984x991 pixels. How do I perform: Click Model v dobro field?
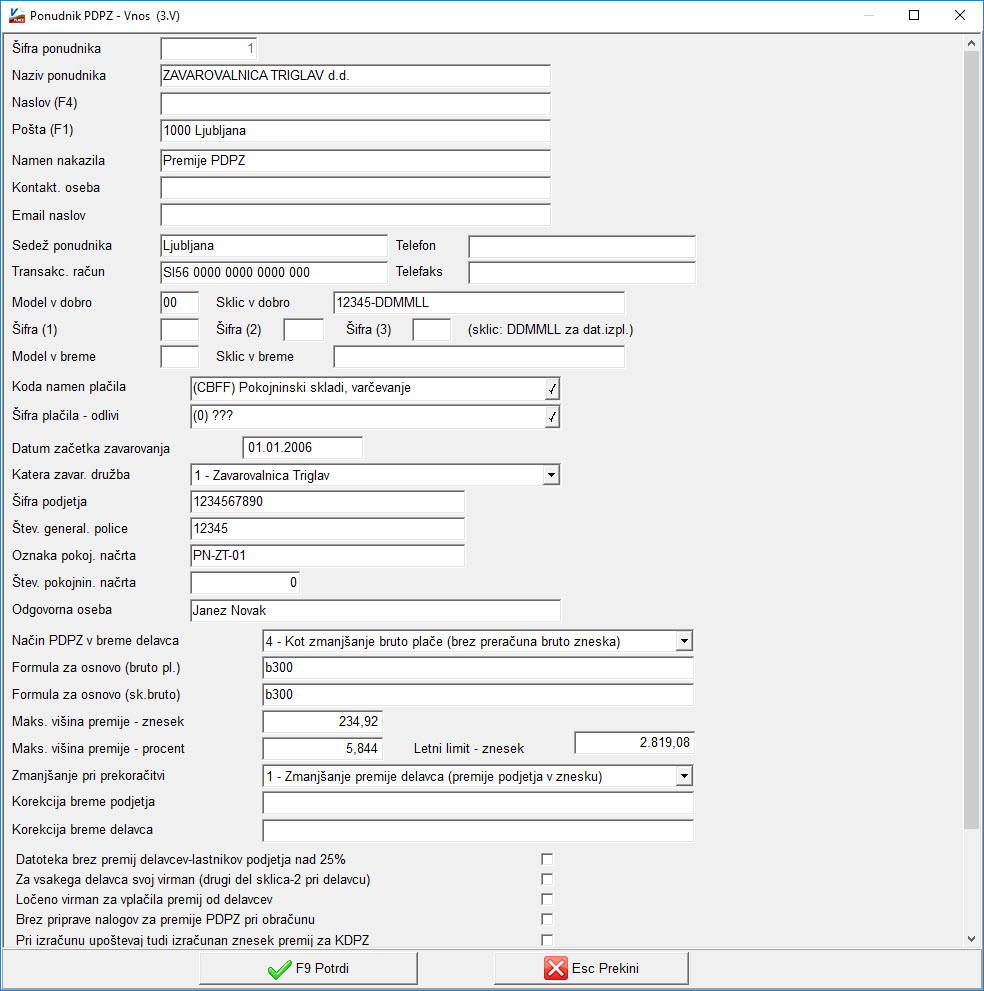coord(179,303)
